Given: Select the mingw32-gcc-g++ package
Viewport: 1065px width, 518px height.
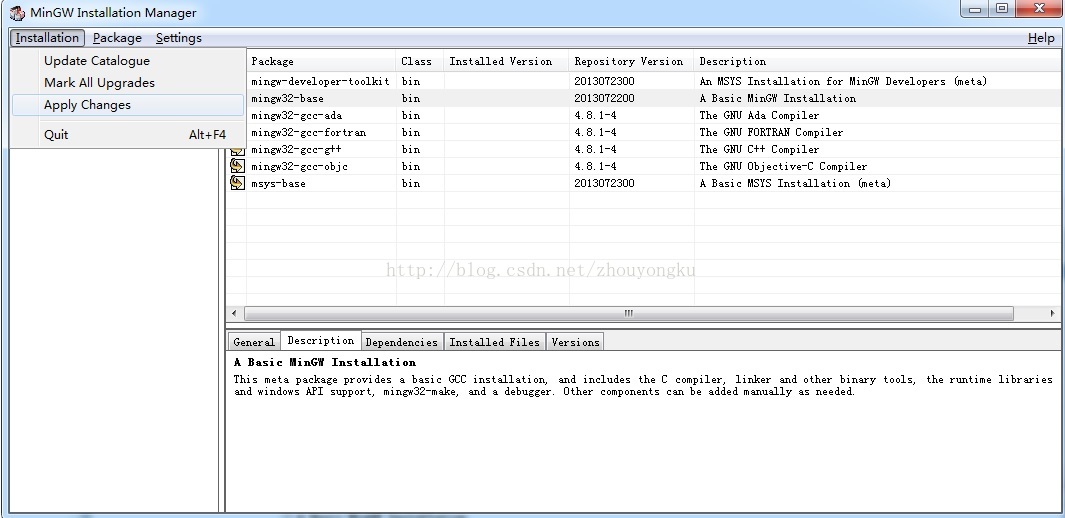Looking at the screenshot, I should [297, 149].
